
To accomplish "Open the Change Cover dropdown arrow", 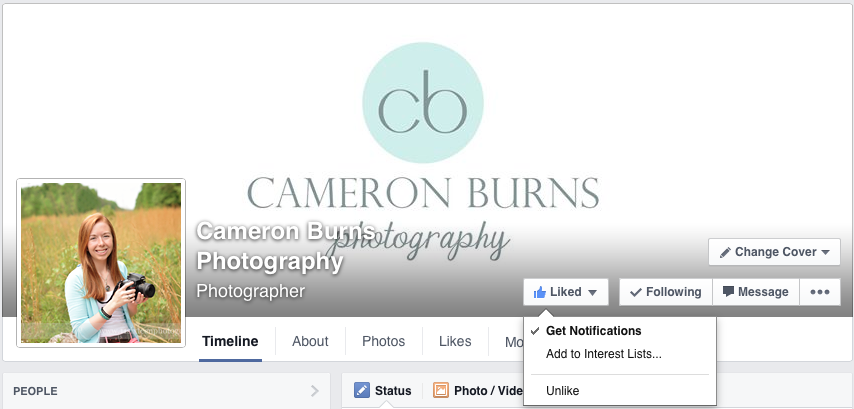I will [x=825, y=253].
